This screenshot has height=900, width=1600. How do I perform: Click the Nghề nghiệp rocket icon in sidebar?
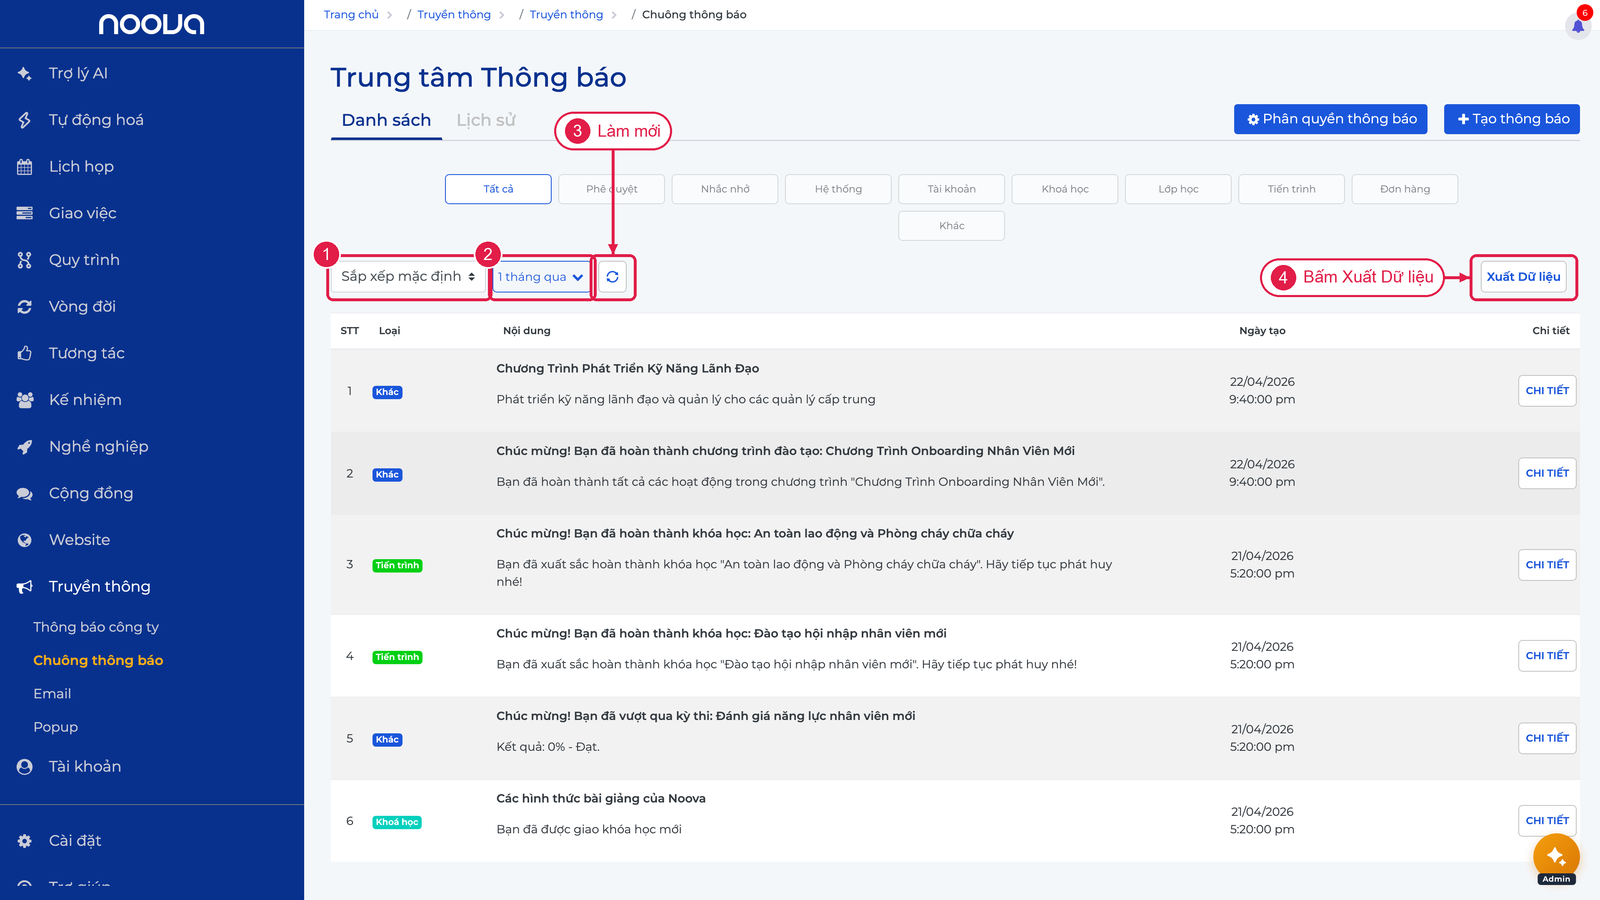click(x=25, y=447)
